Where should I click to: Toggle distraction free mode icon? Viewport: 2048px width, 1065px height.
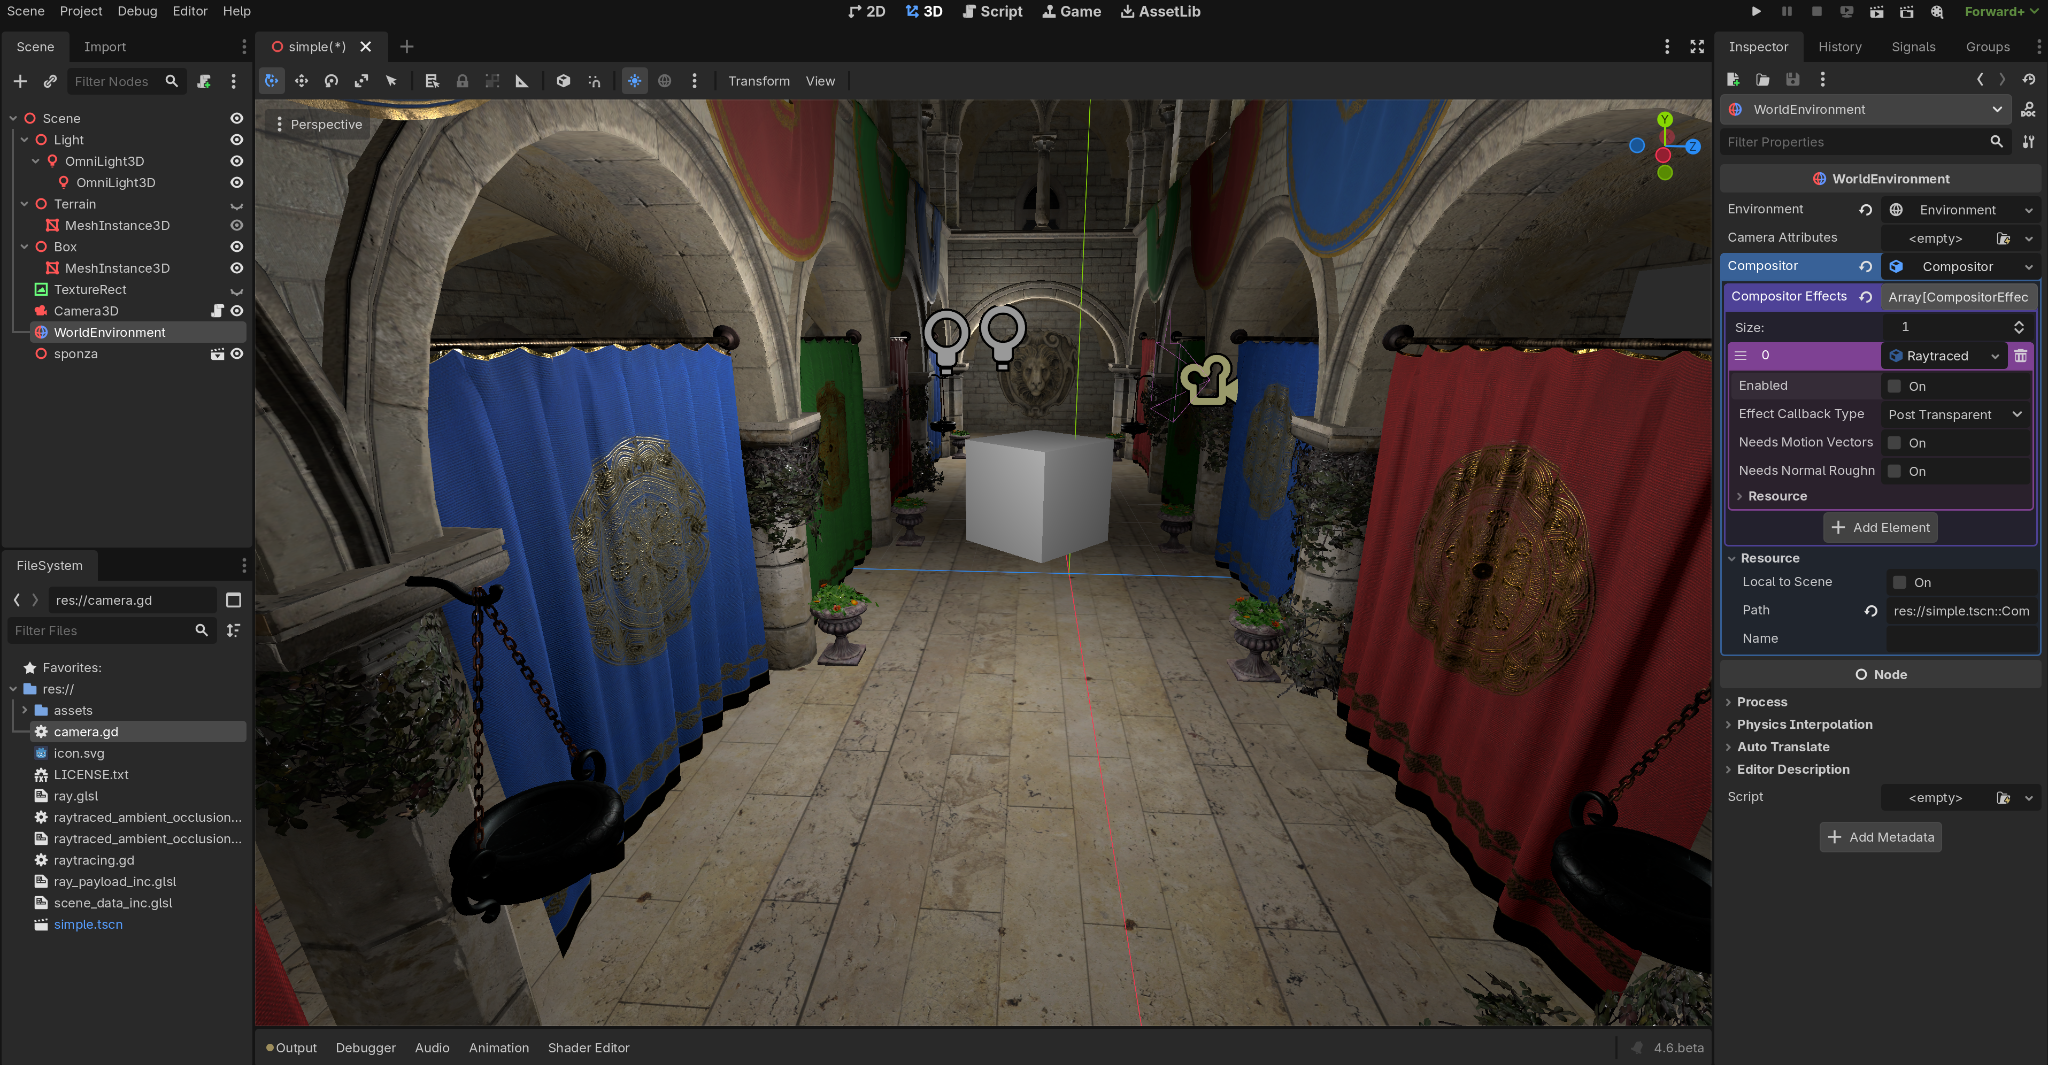1697,47
